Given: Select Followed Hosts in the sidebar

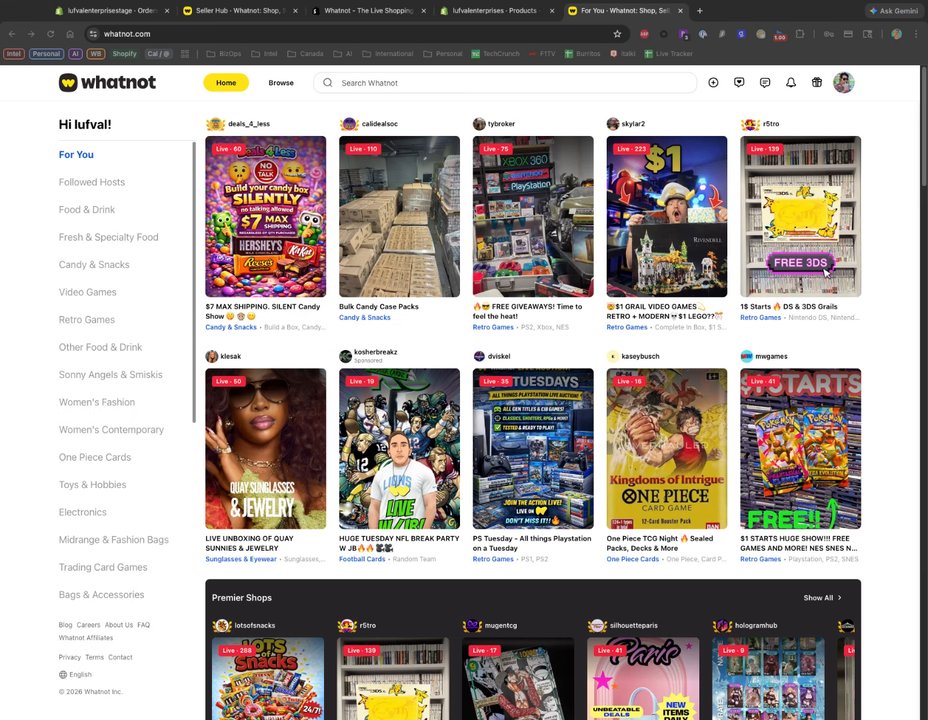Looking at the screenshot, I should coord(92,182).
